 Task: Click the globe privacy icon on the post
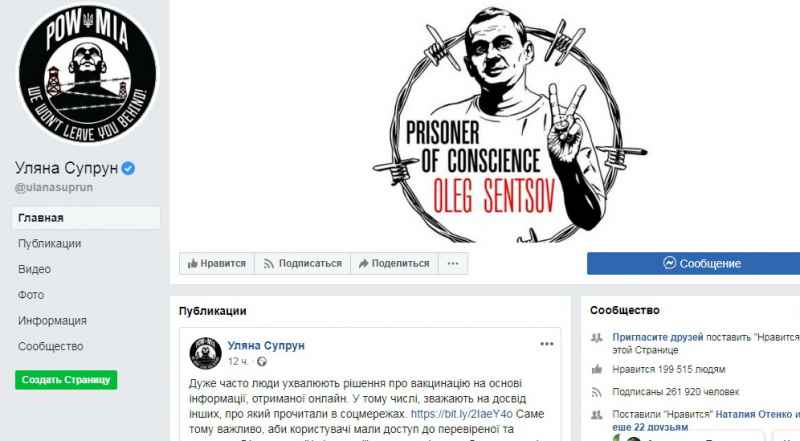pos(262,362)
